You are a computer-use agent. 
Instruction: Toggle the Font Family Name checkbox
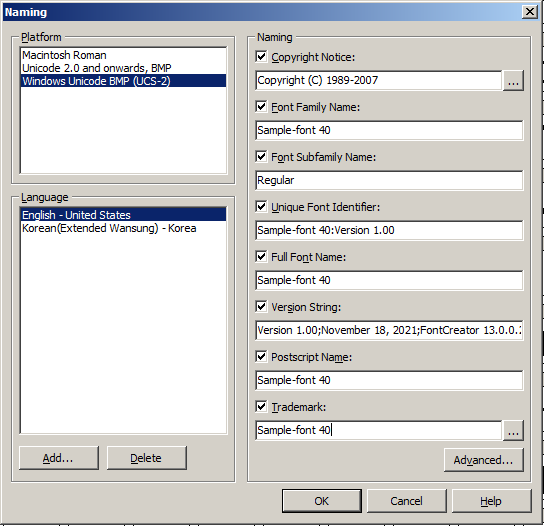tap(261, 107)
